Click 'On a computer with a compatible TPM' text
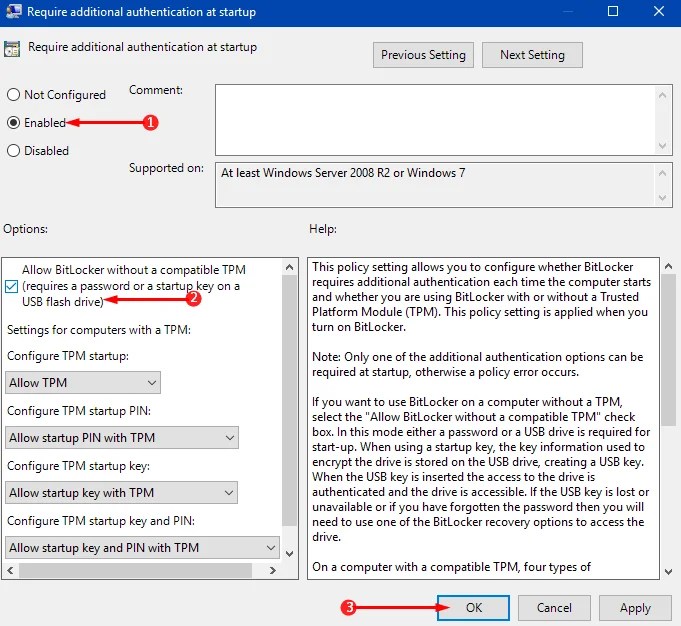Screen dimensions: 681x626 (451, 567)
